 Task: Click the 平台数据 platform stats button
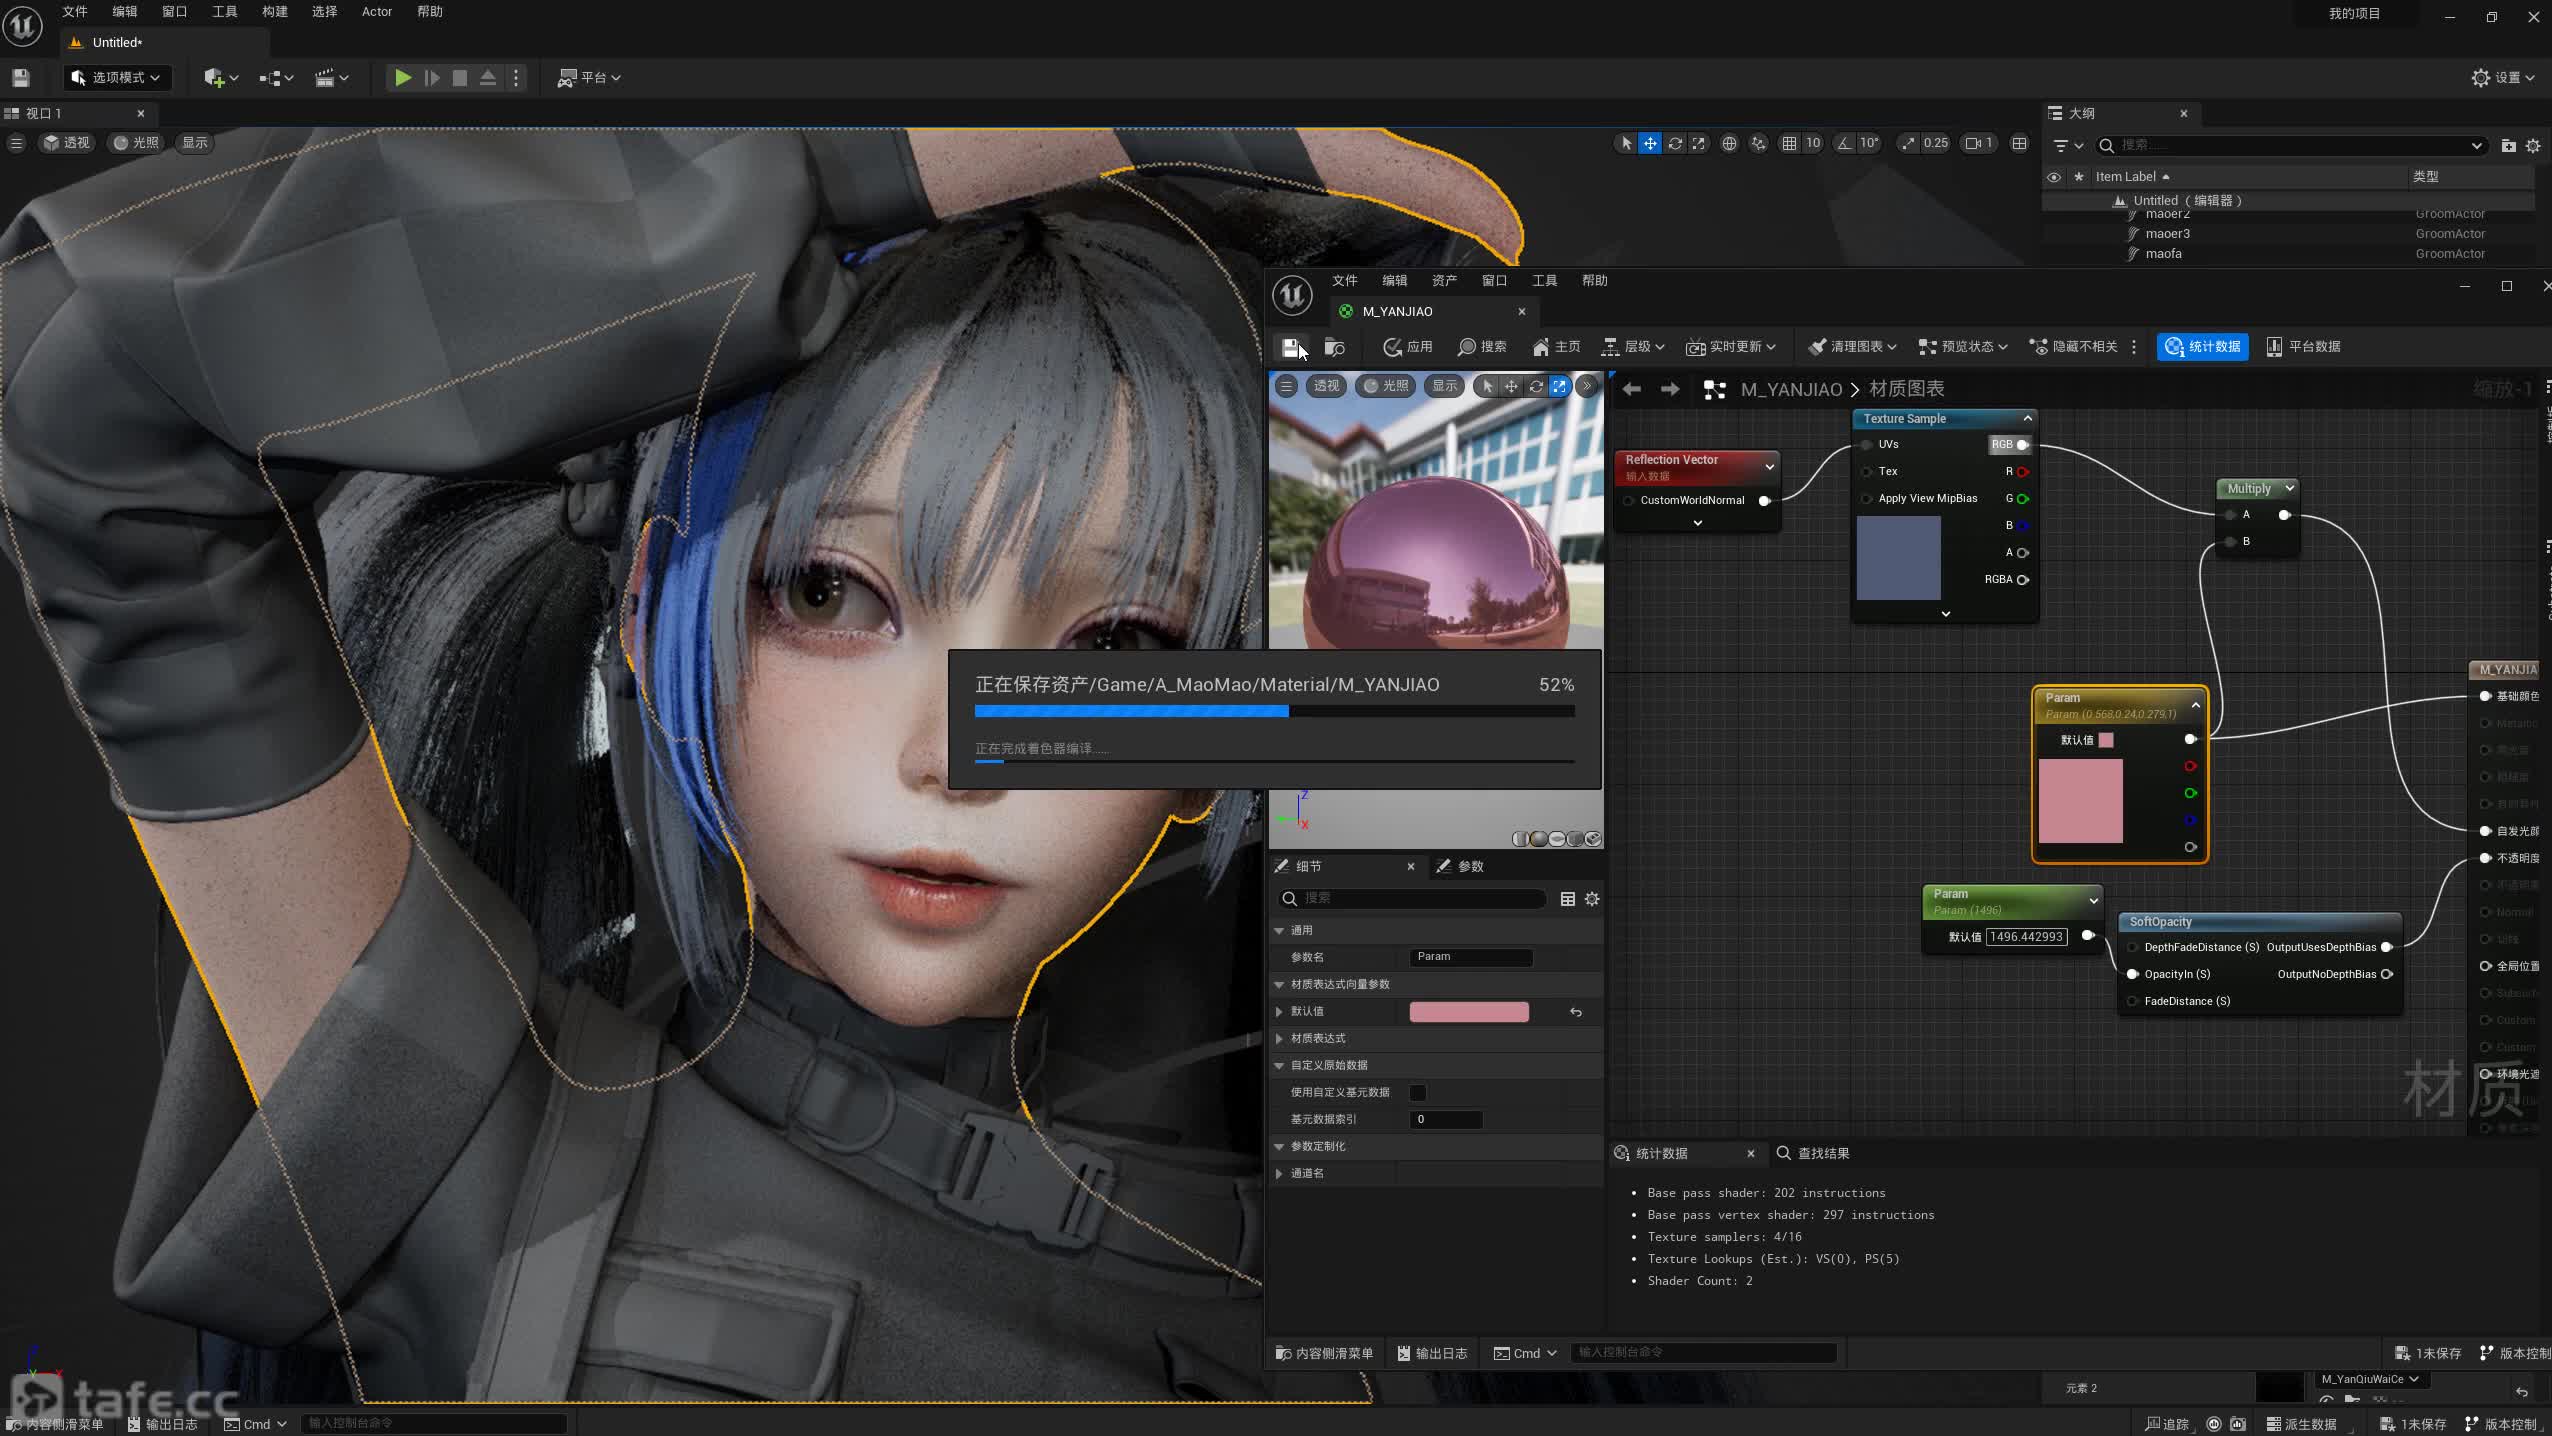(2303, 347)
